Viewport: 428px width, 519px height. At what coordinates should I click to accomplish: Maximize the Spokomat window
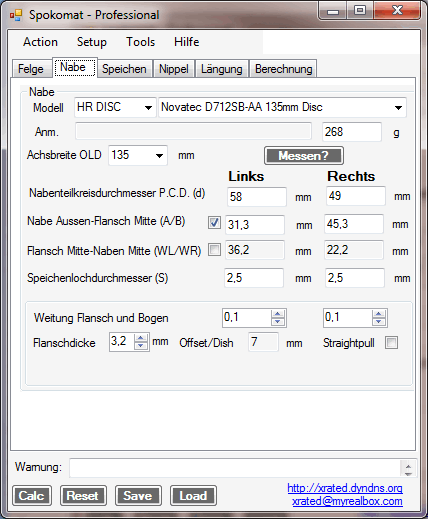pyautogui.click(x=360, y=11)
